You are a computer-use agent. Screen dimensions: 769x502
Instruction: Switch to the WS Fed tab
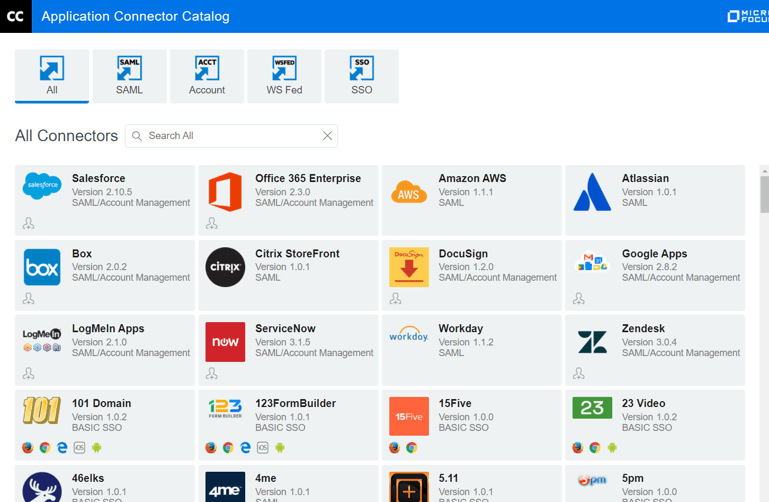tap(284, 76)
